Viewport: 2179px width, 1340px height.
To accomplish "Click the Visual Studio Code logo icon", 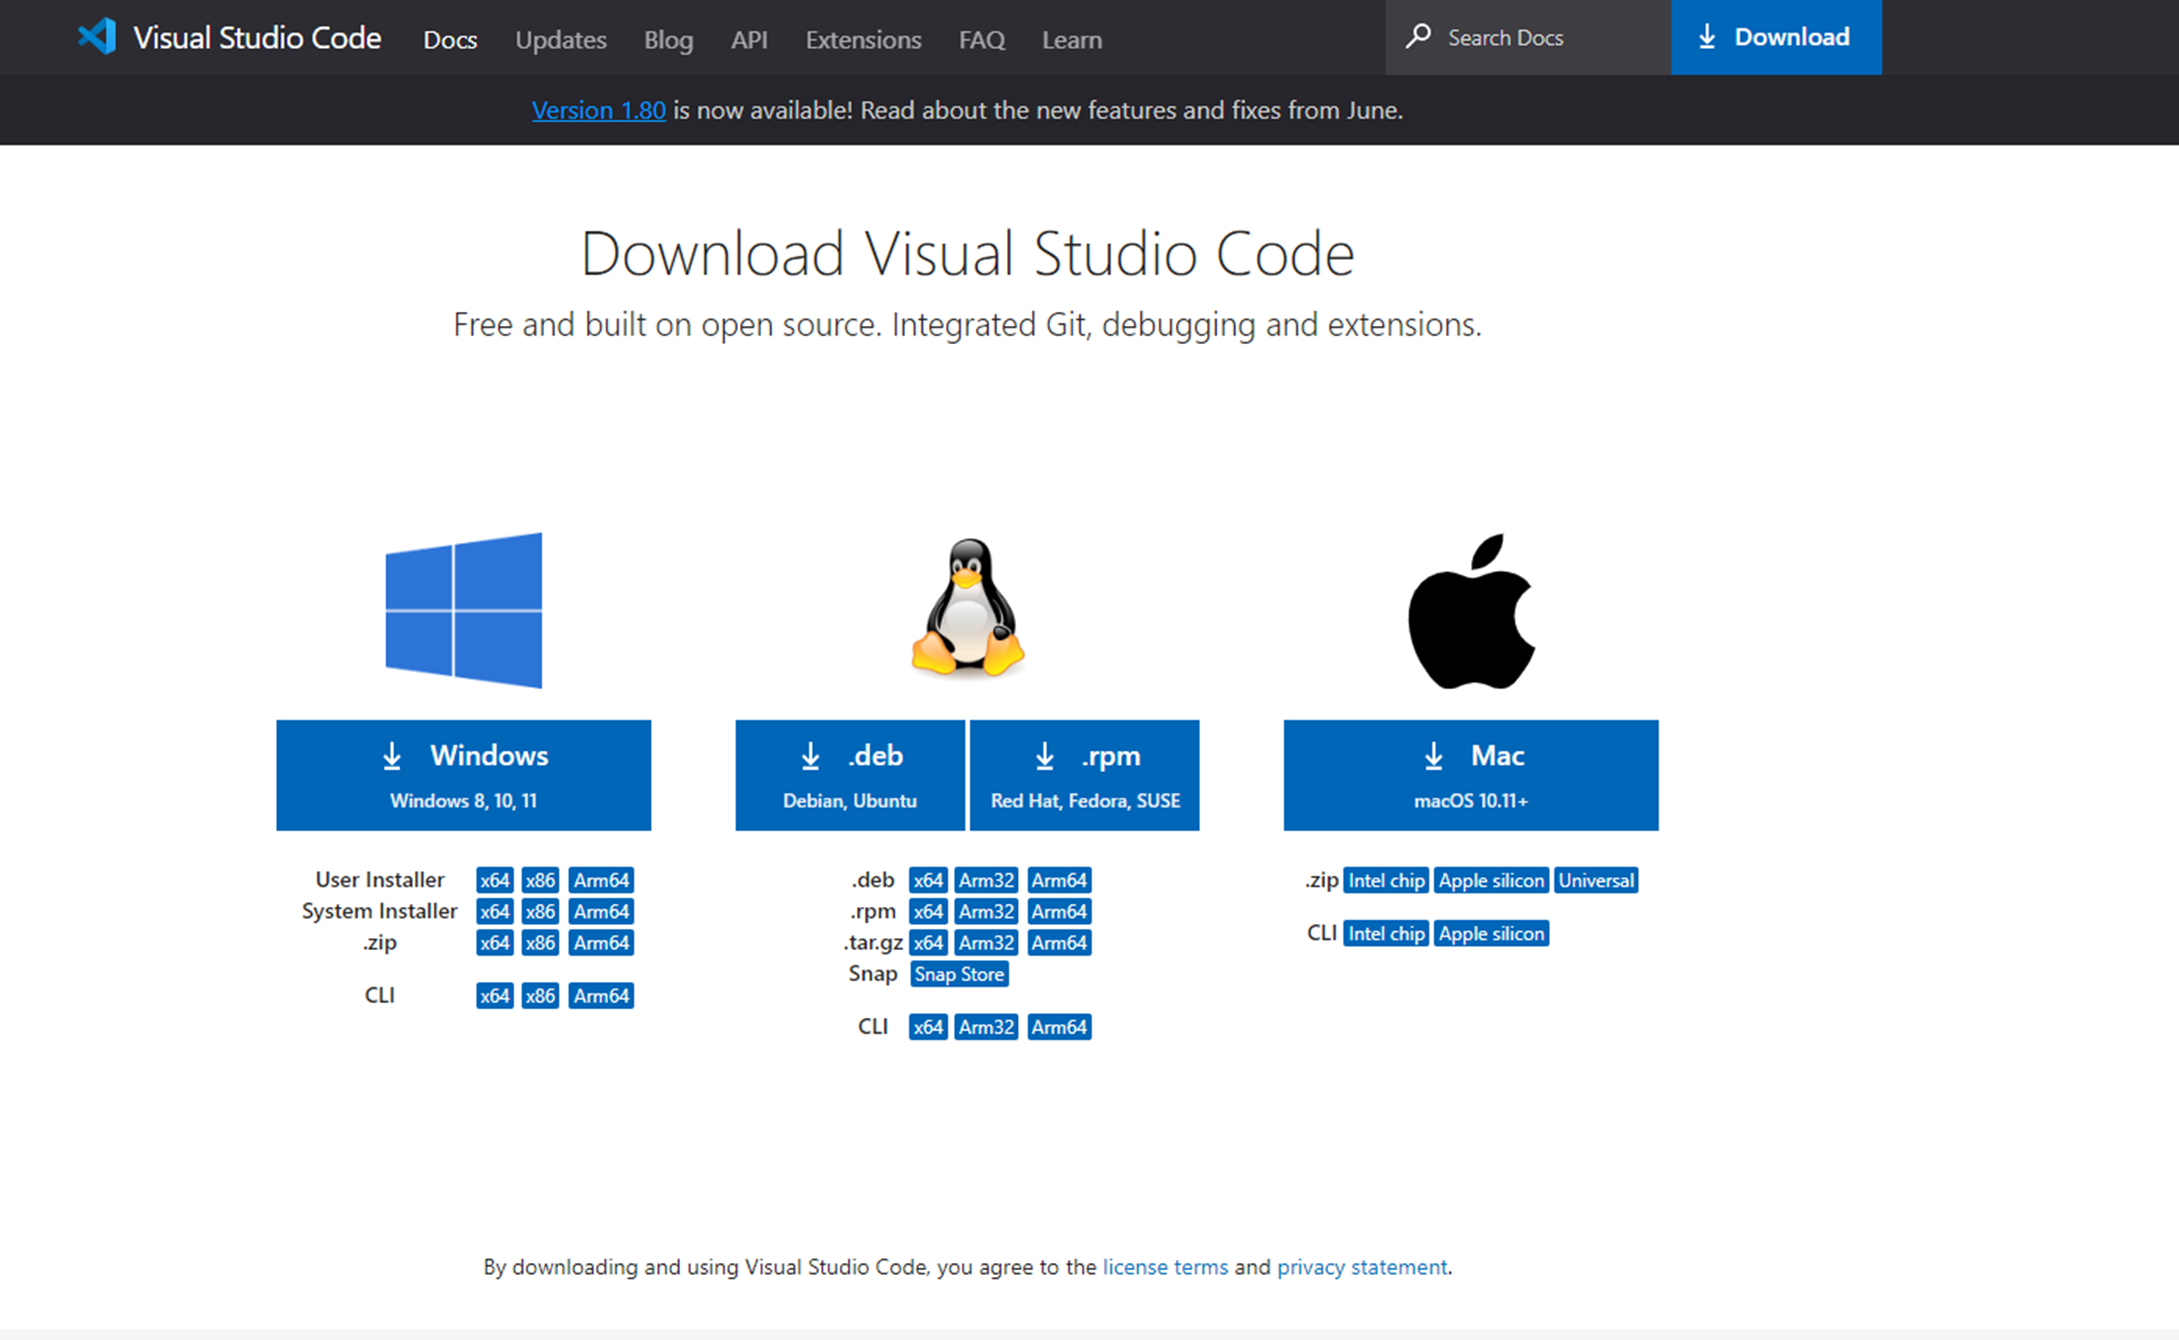I will click(x=97, y=37).
